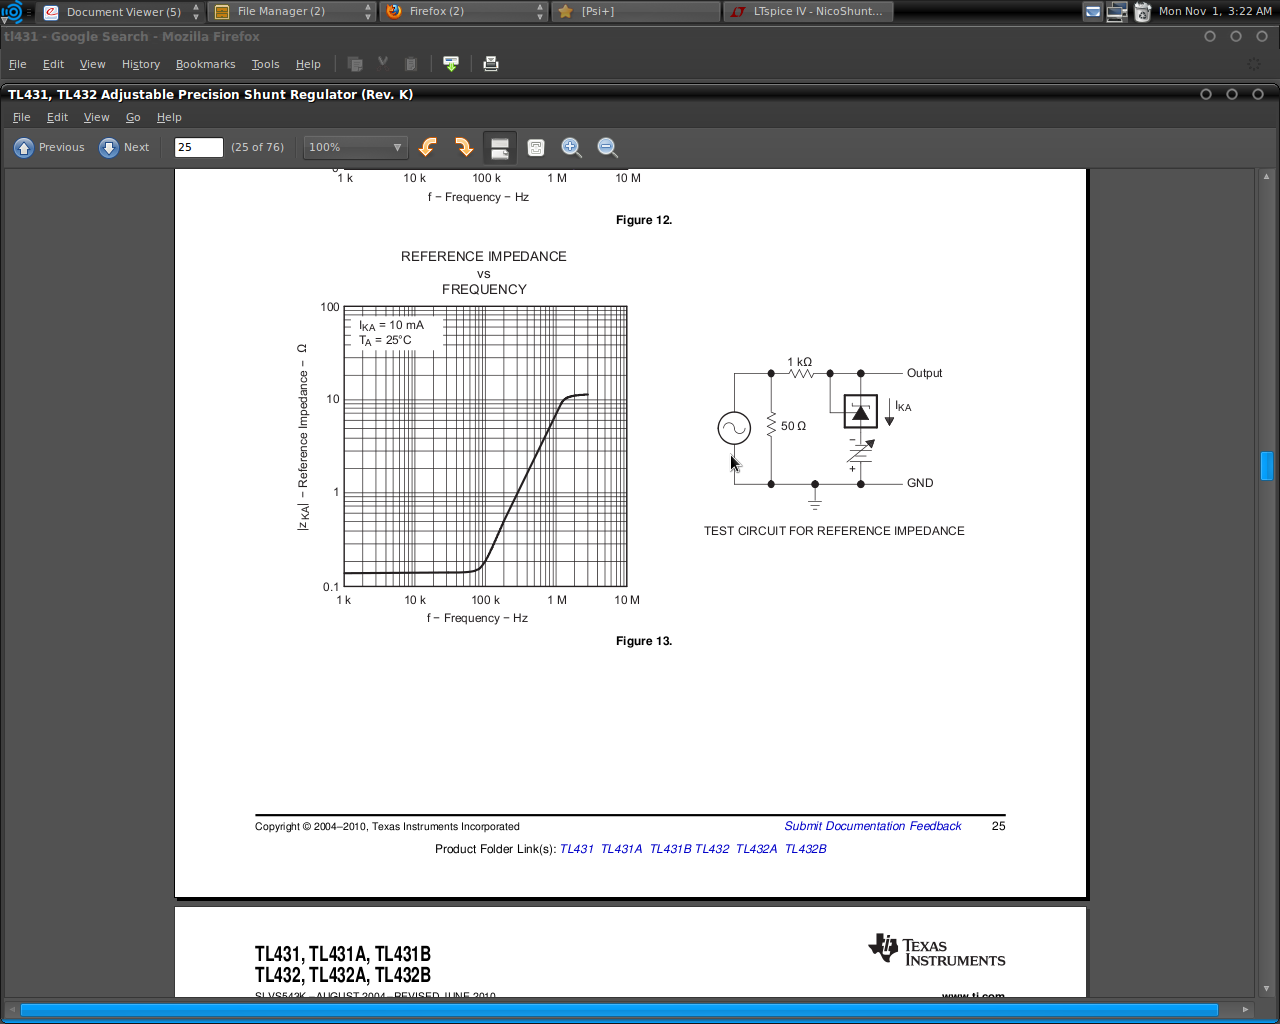The image size is (1280, 1024).
Task: Click the horizontal scrollbar right arrow
Action: 1245,1009
